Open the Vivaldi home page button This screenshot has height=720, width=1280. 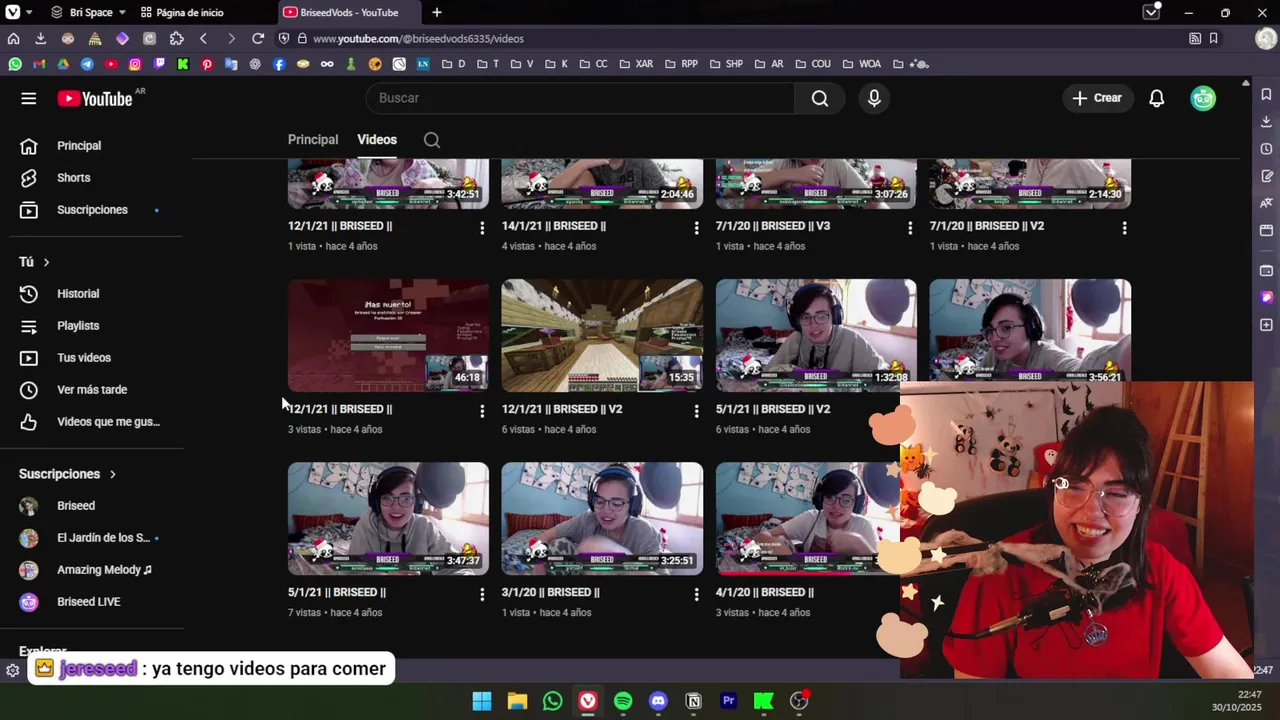pyautogui.click(x=13, y=38)
